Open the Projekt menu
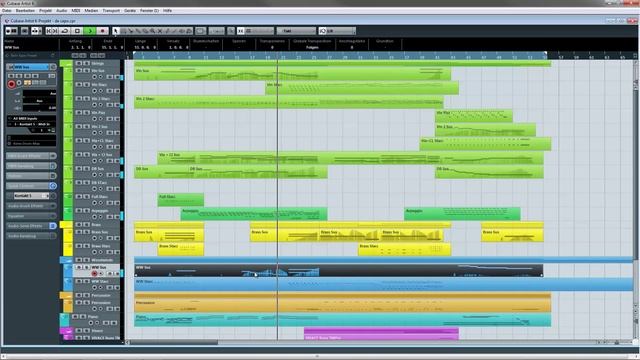This screenshot has height=360, width=640. 45,11
